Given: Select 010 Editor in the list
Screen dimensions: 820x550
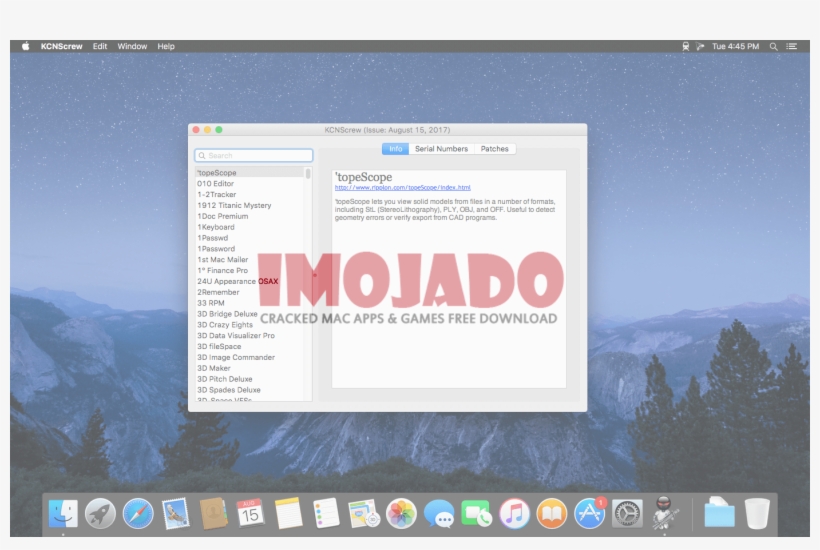Looking at the screenshot, I should click(250, 184).
